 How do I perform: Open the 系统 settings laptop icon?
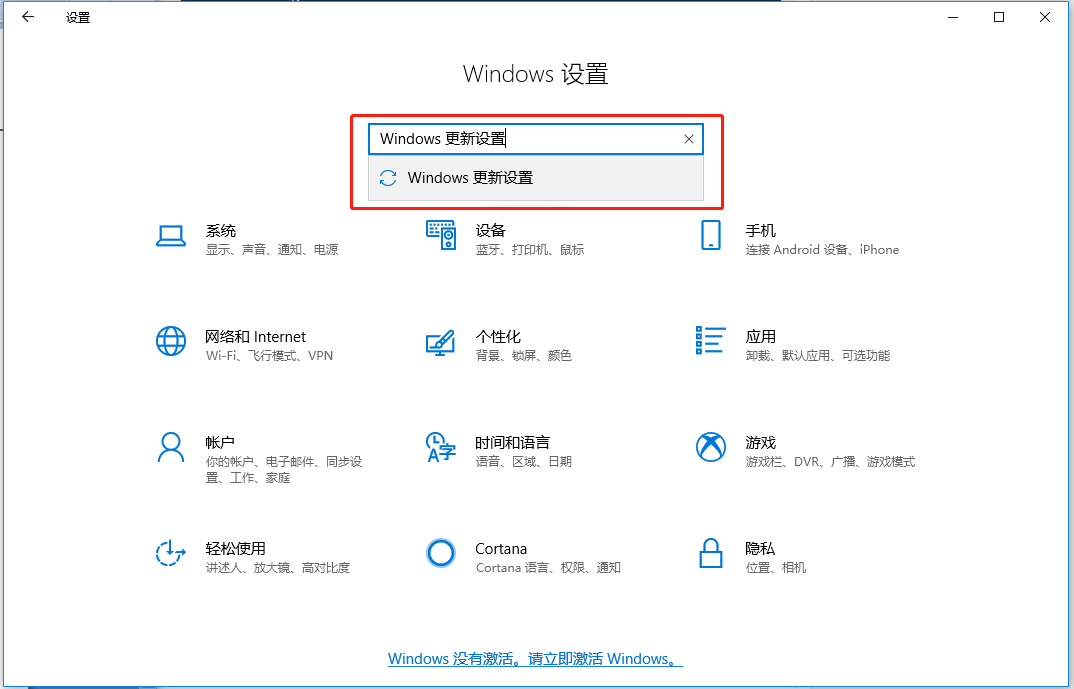171,236
